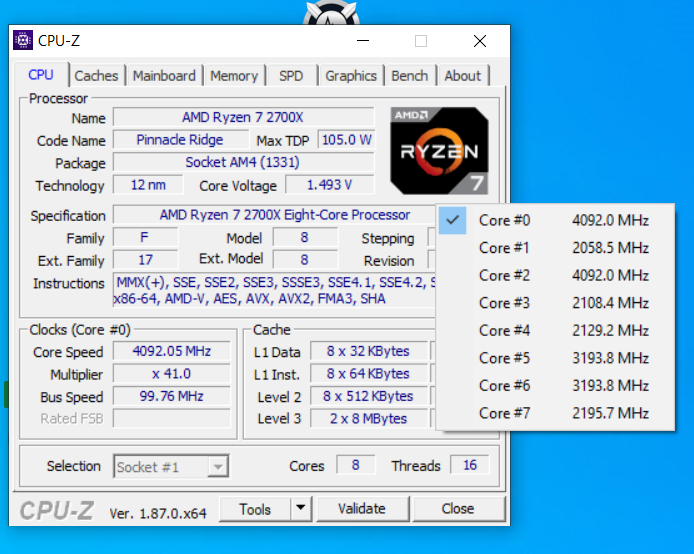This screenshot has height=554, width=694.
Task: Click the CPU-Z app icon in title bar
Action: [x=23, y=41]
